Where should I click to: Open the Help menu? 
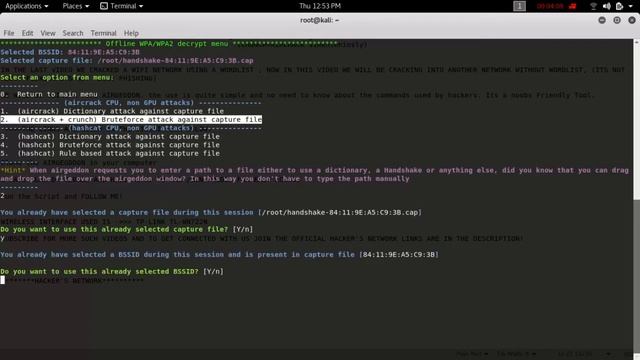[x=131, y=33]
